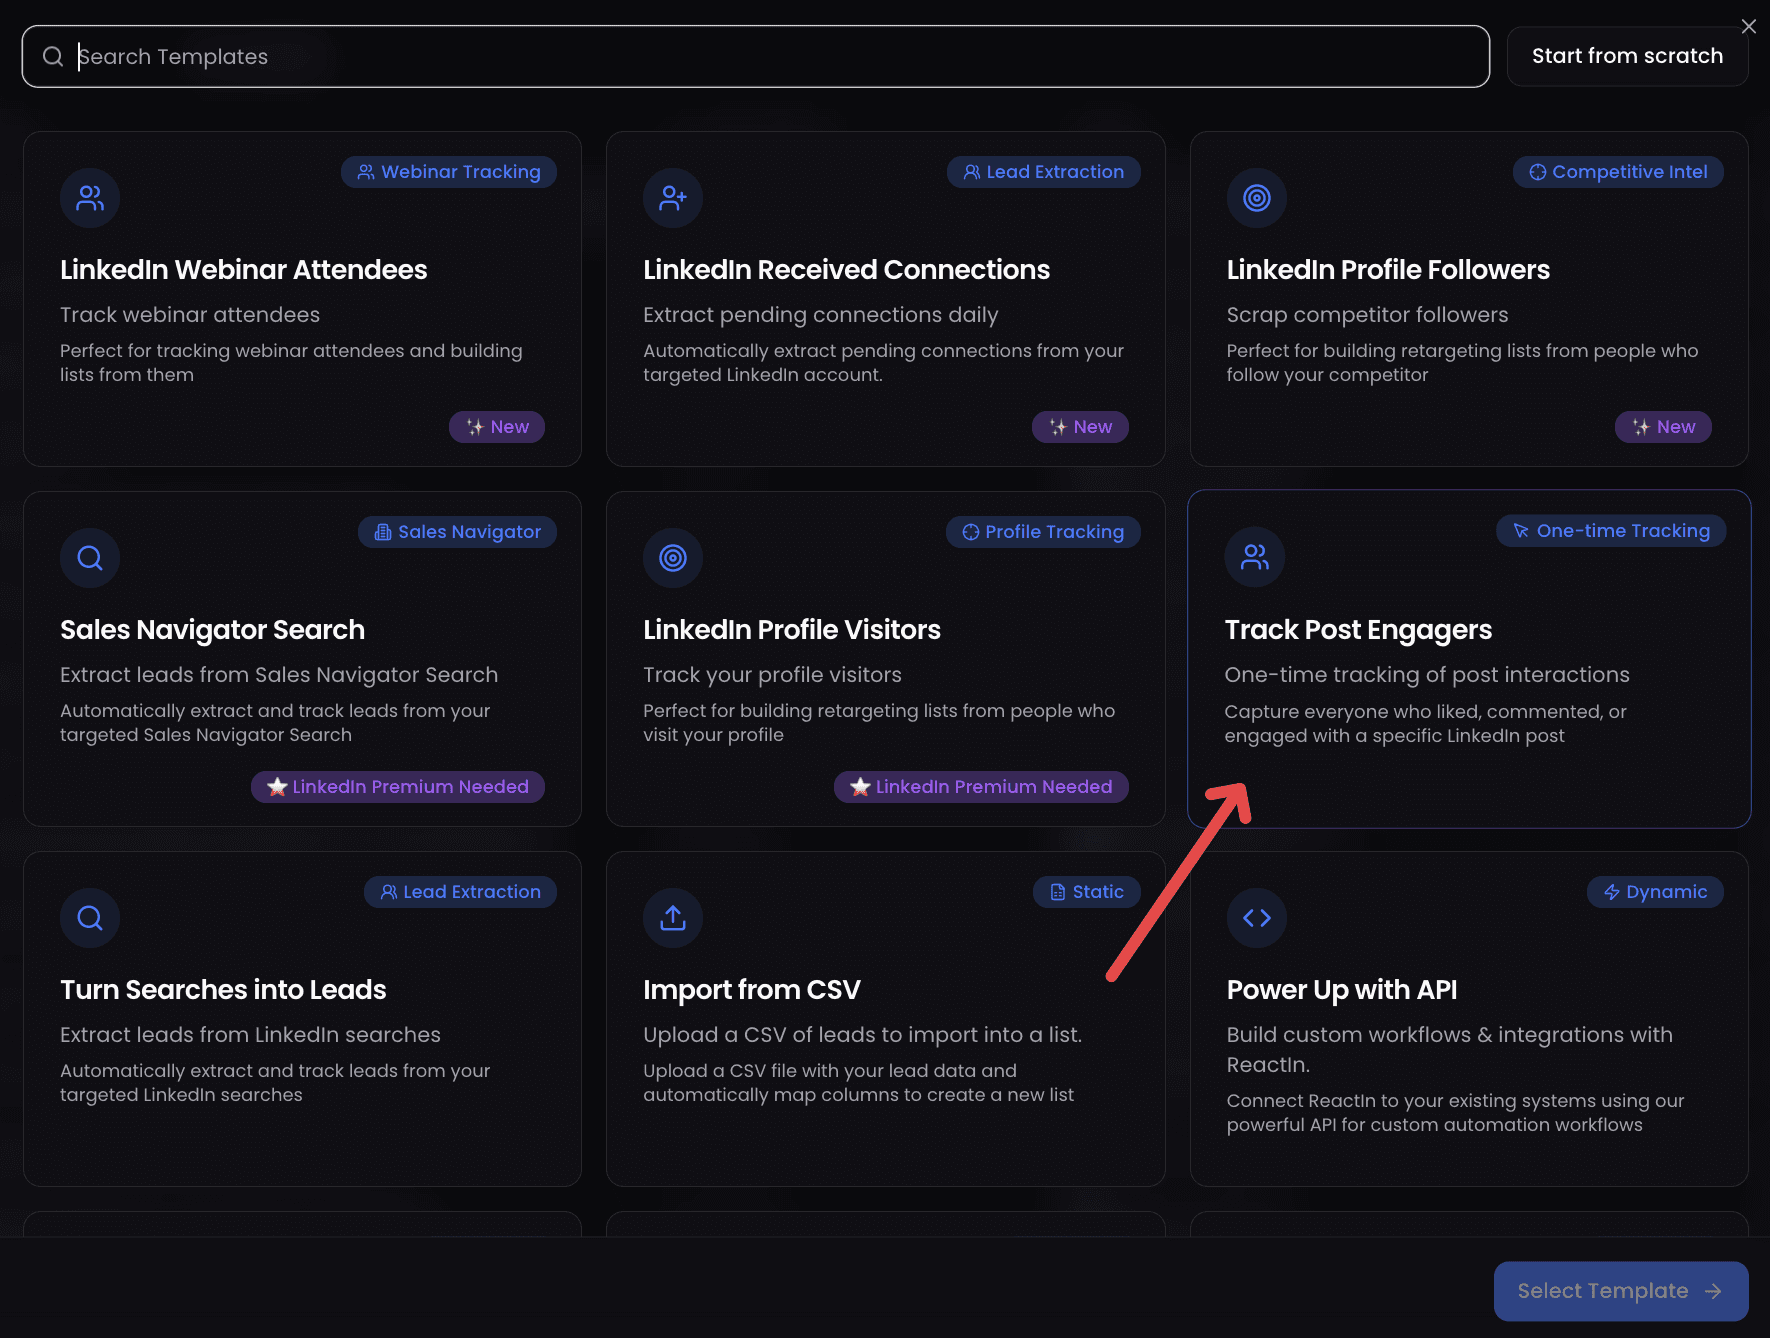Click the Competitive Intel badge

click(1617, 171)
